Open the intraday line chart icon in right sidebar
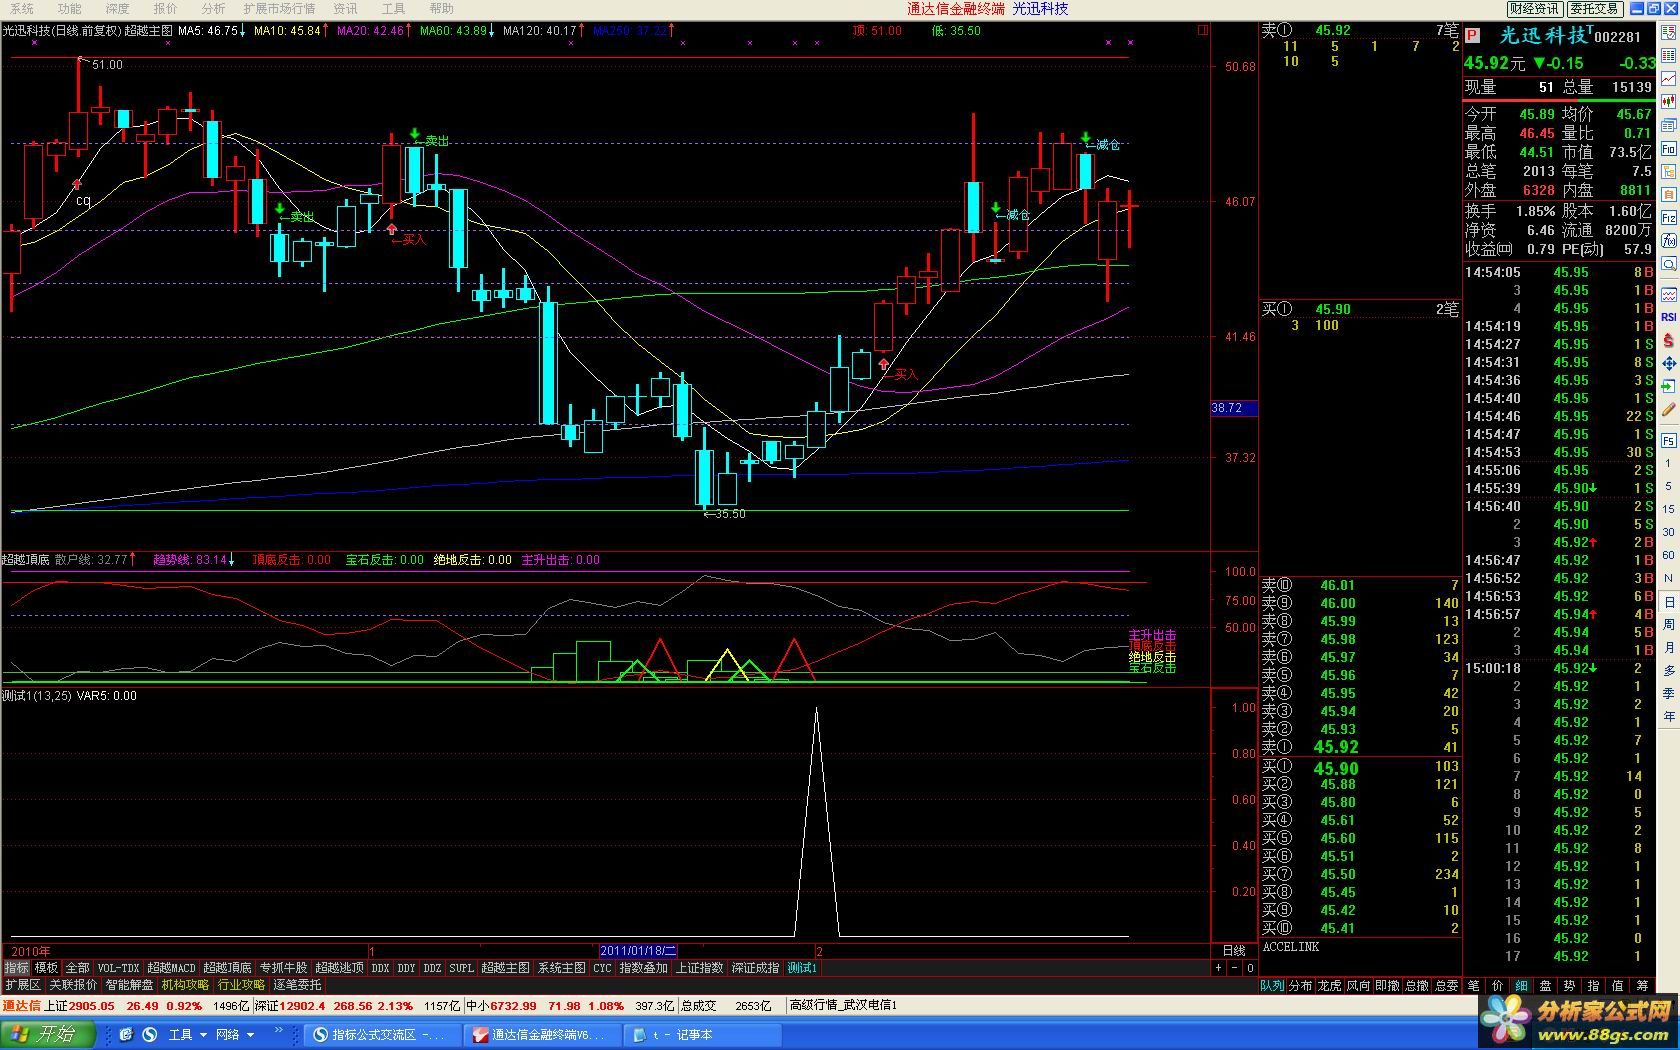 [1669, 79]
